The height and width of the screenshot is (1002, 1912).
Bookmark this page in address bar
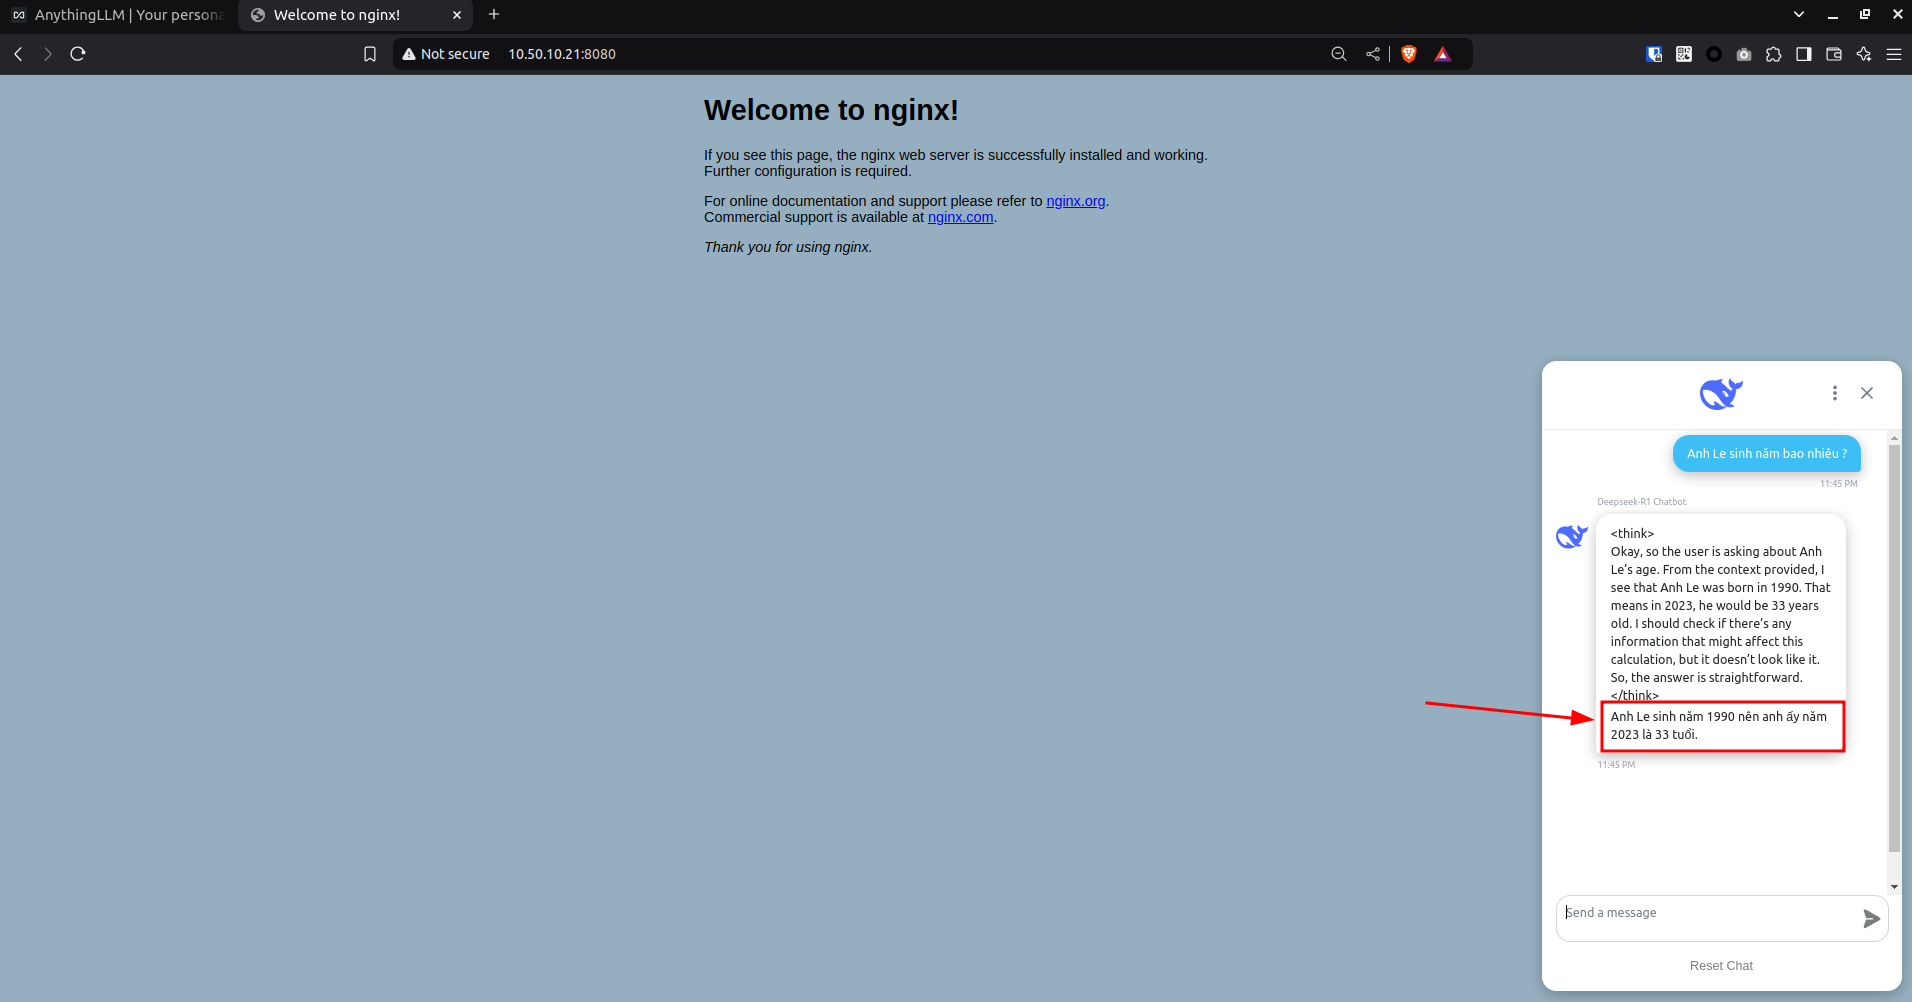tap(370, 54)
